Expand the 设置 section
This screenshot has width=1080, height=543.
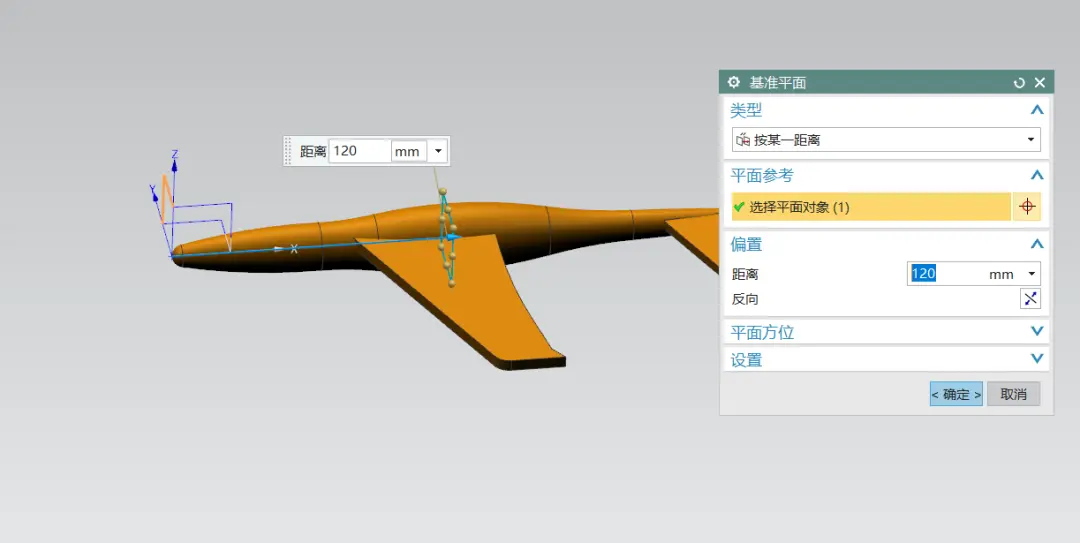(x=1037, y=358)
